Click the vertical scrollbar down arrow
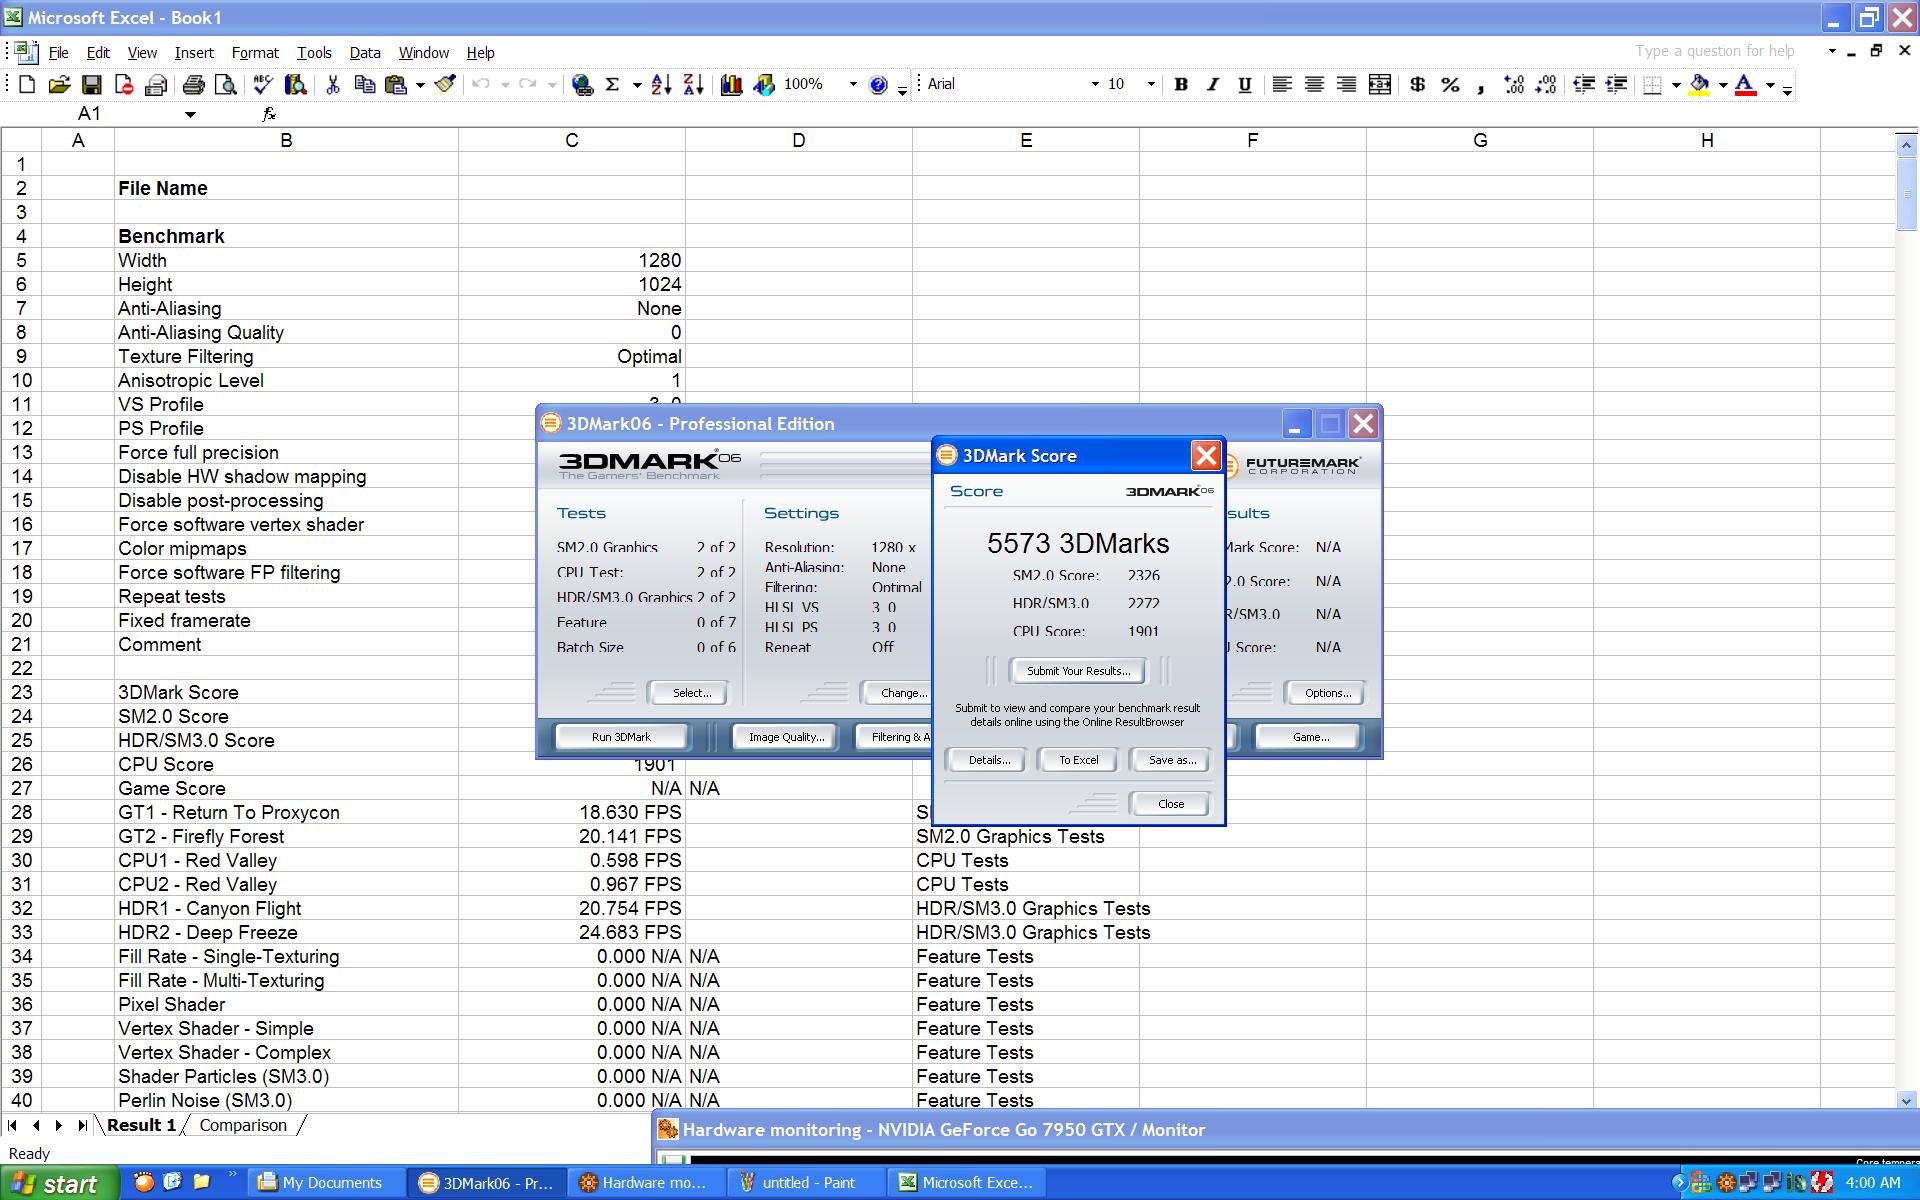Screen dimensions: 1920x1200 point(1906,1100)
